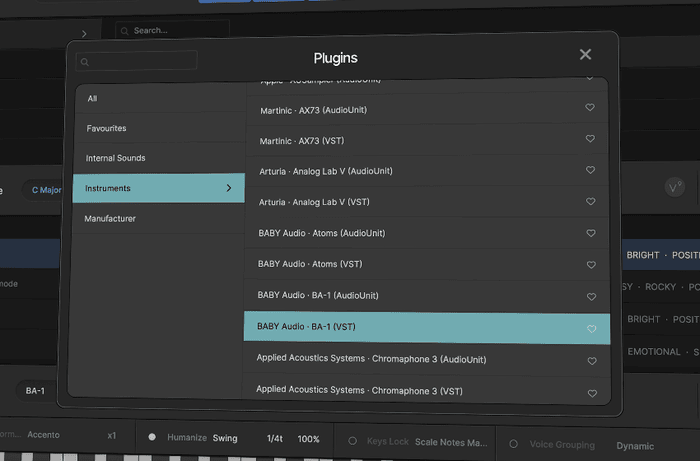
Task: Toggle the Humanize switch
Action: (x=152, y=438)
